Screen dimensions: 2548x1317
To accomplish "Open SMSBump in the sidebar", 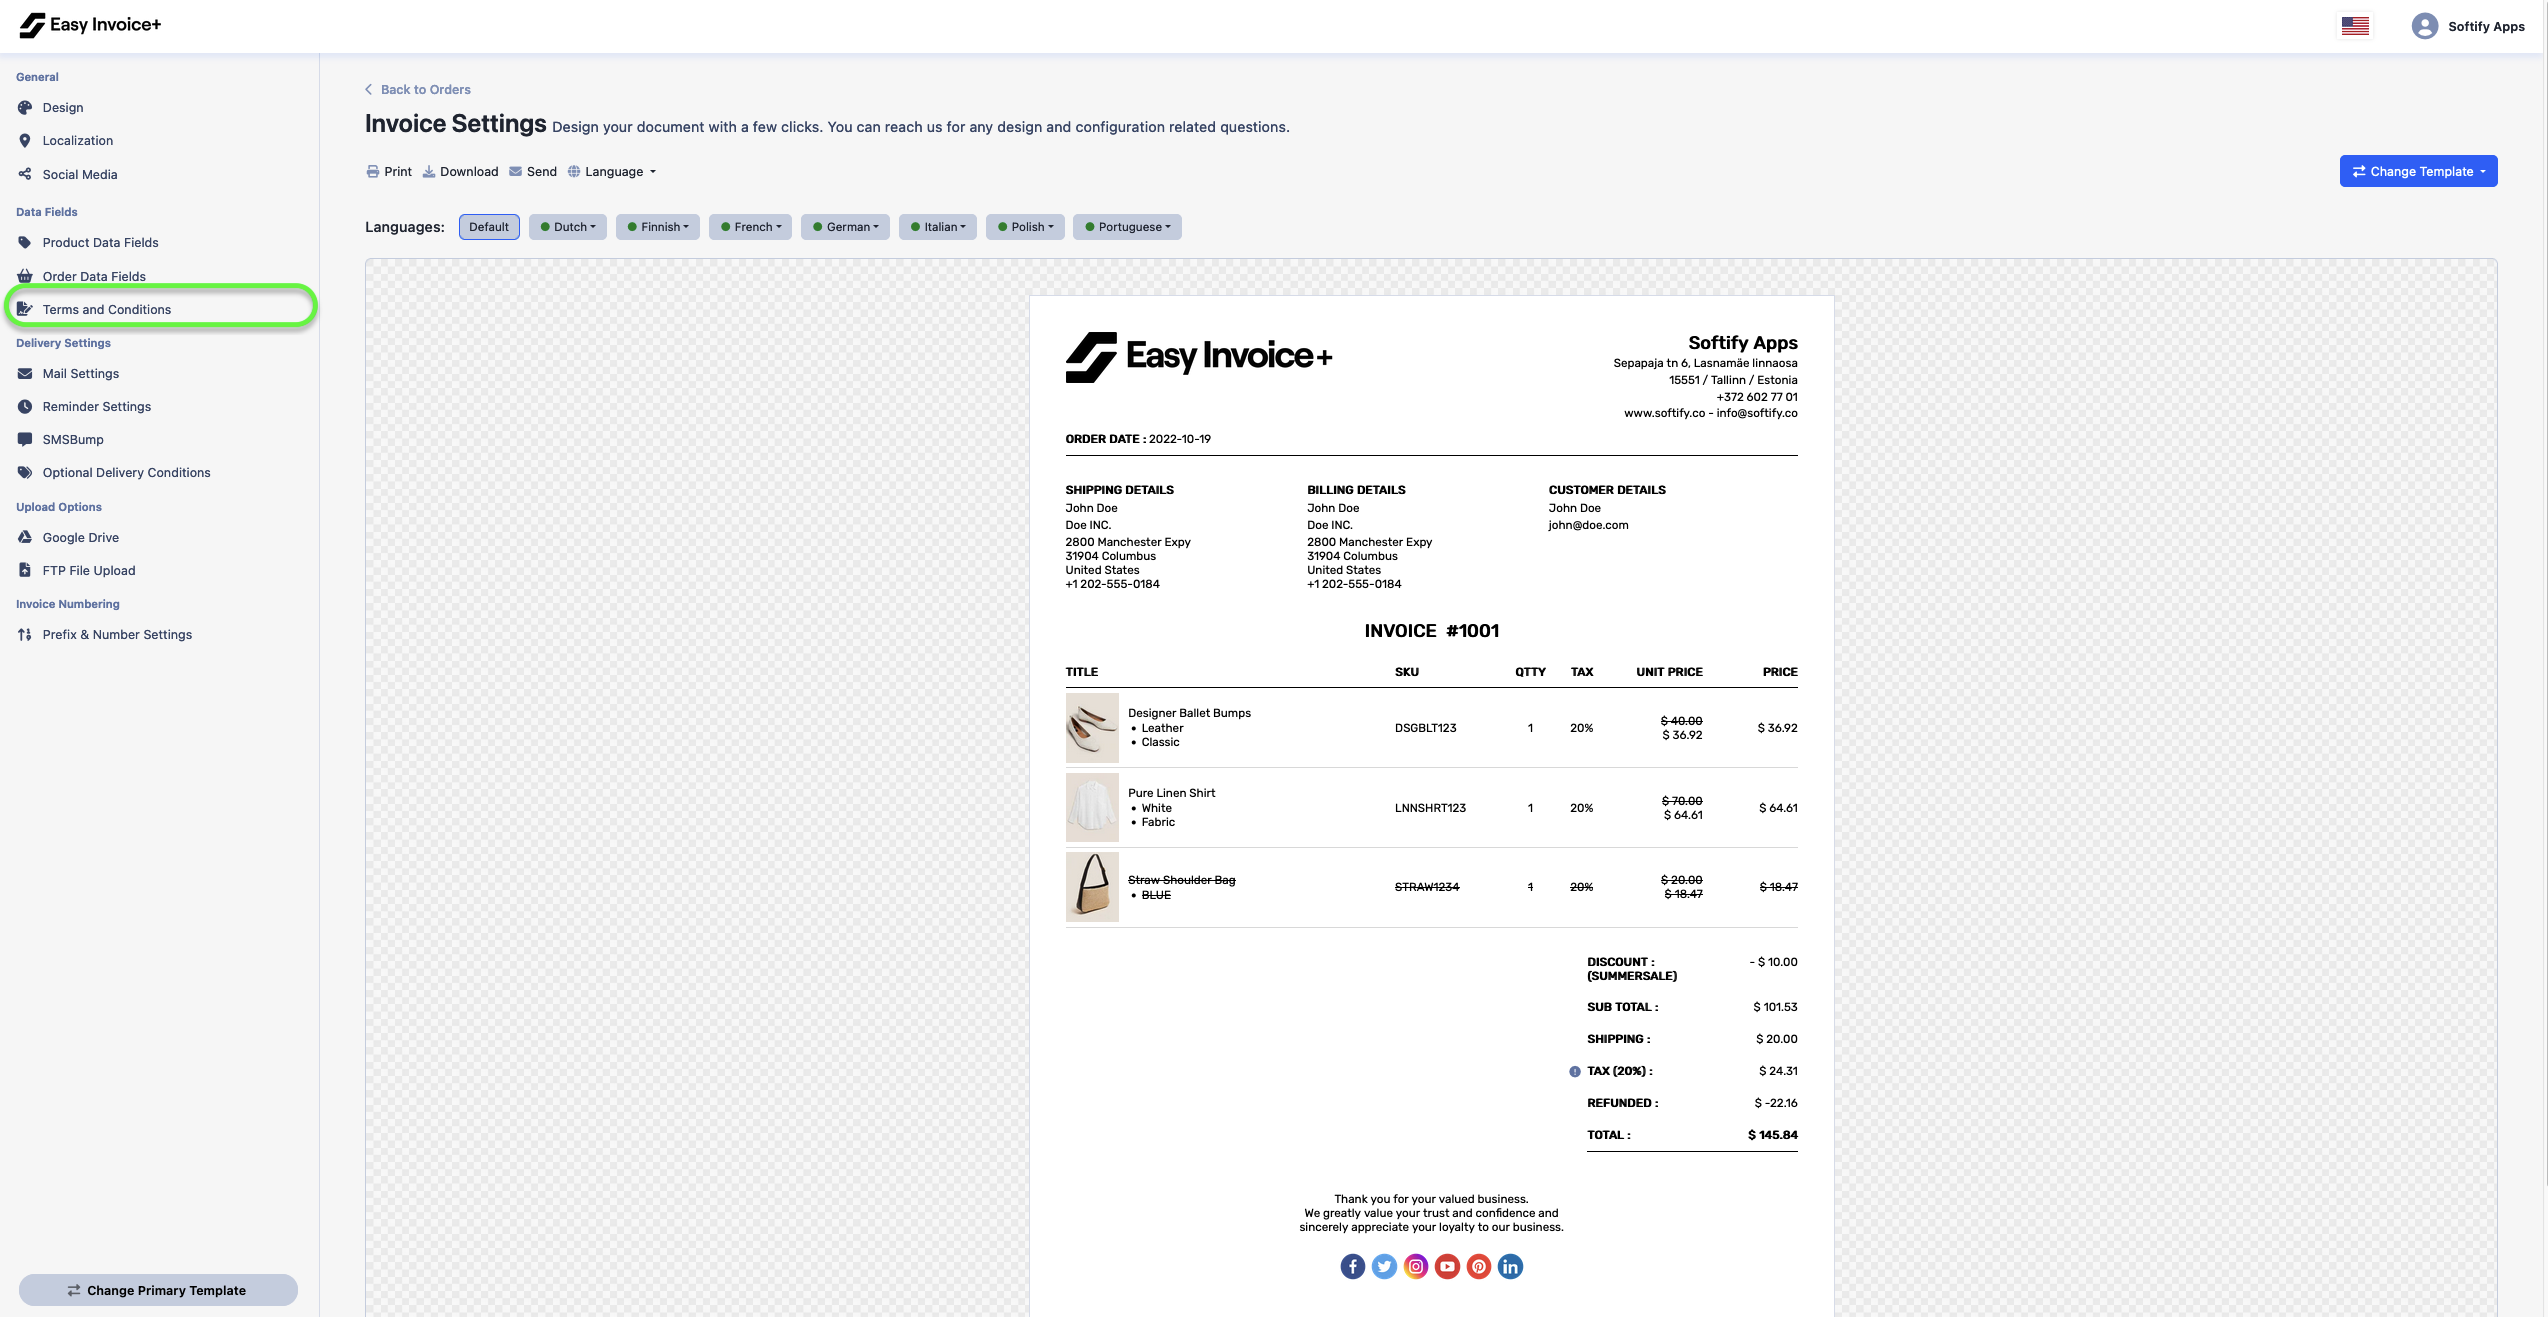I will point(73,440).
